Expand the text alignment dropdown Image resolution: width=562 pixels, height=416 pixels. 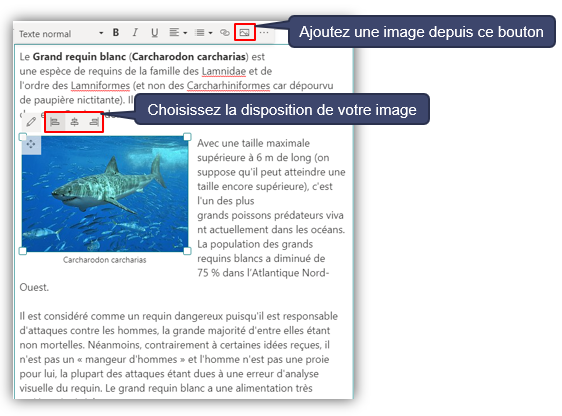pos(178,33)
